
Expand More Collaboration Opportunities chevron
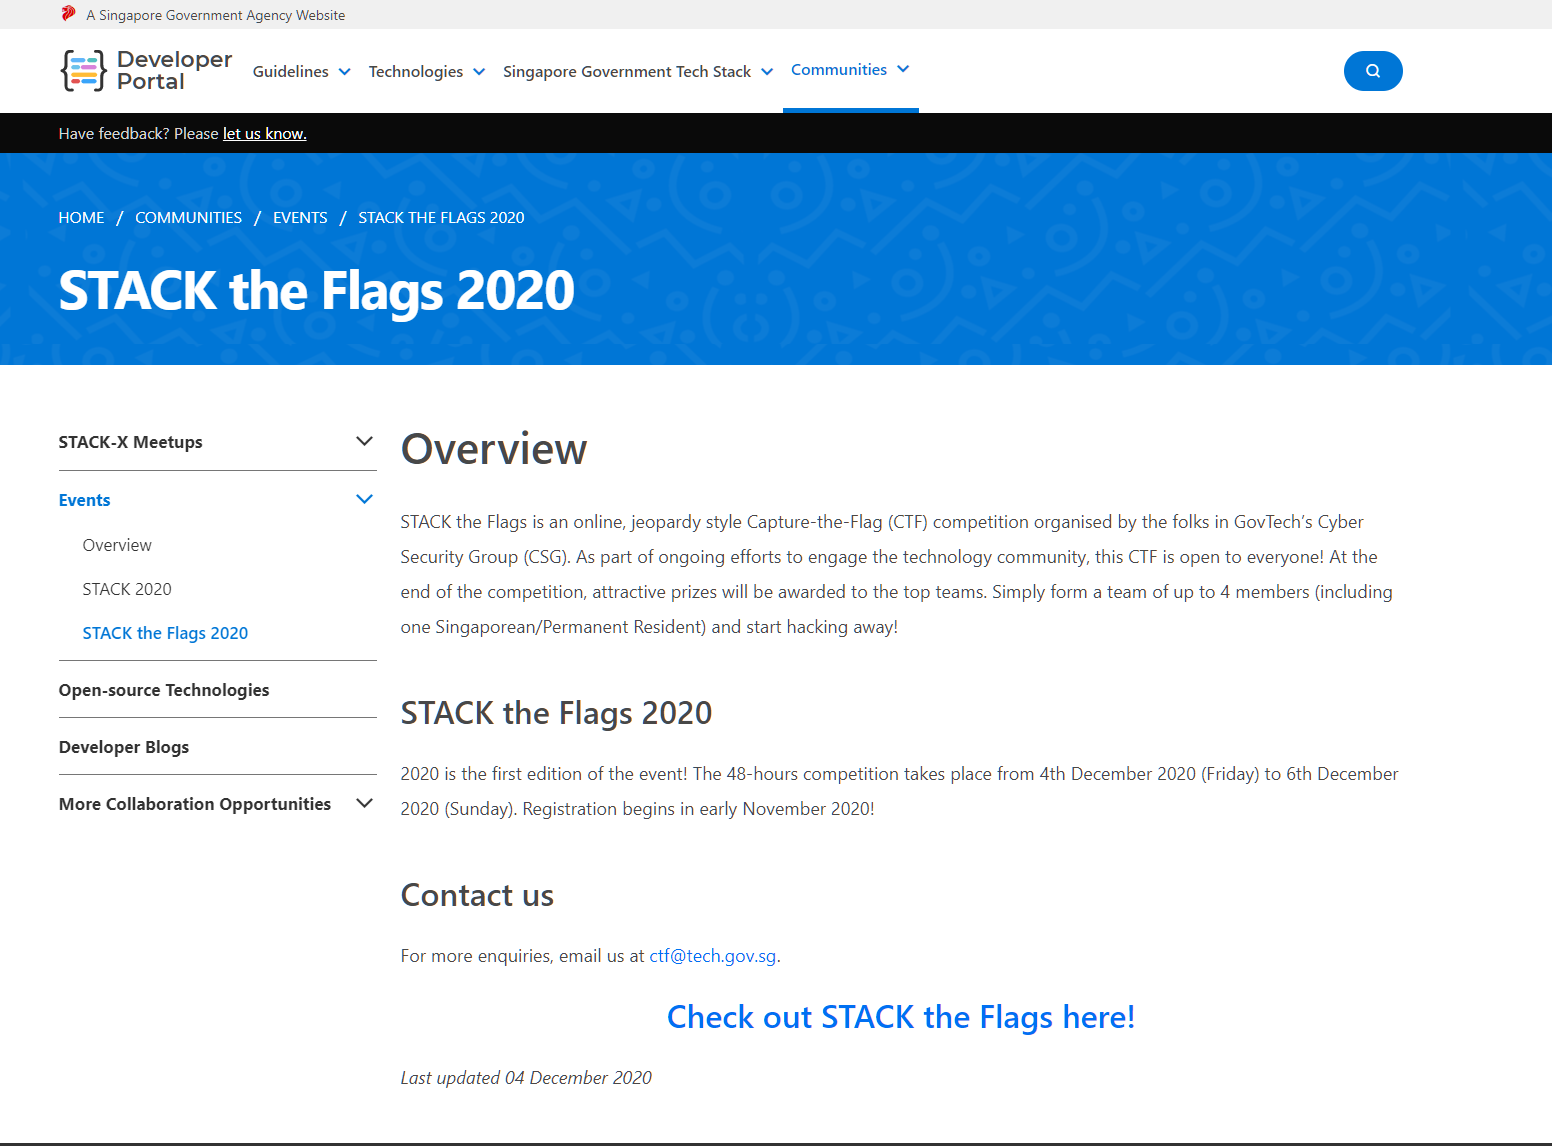coord(364,804)
